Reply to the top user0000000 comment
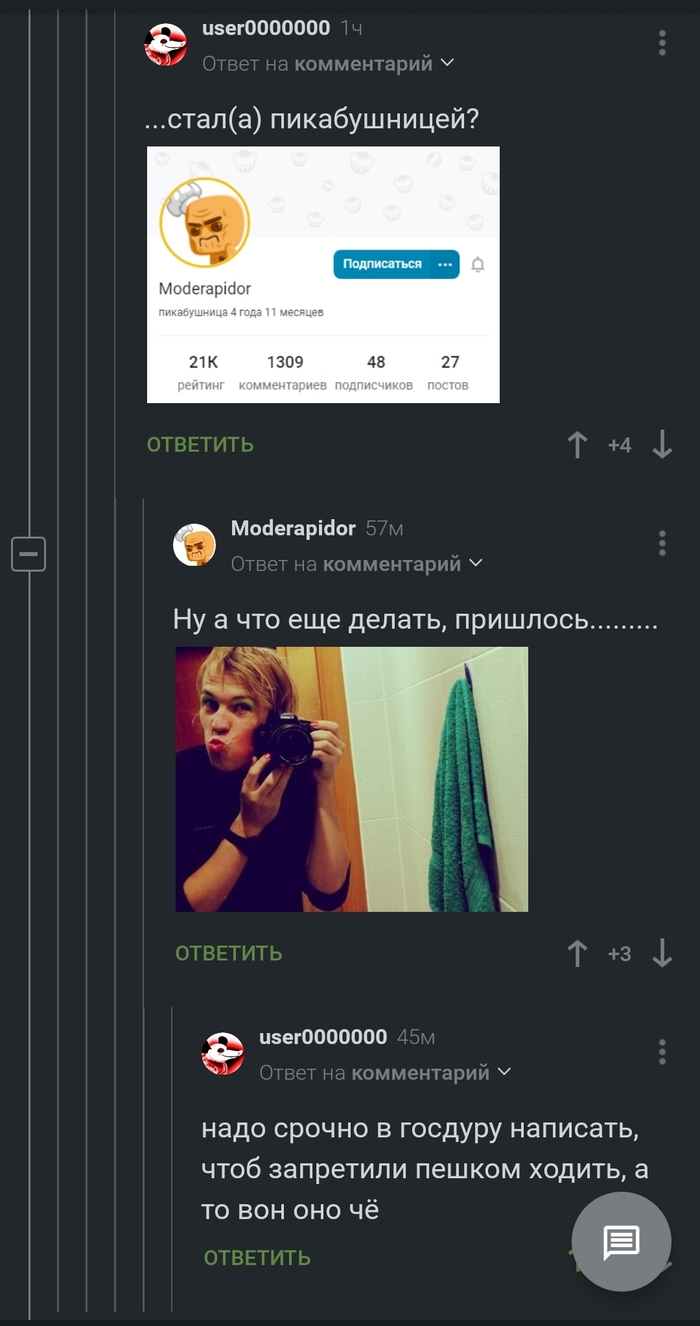The width and height of the screenshot is (700, 1326). 200,445
